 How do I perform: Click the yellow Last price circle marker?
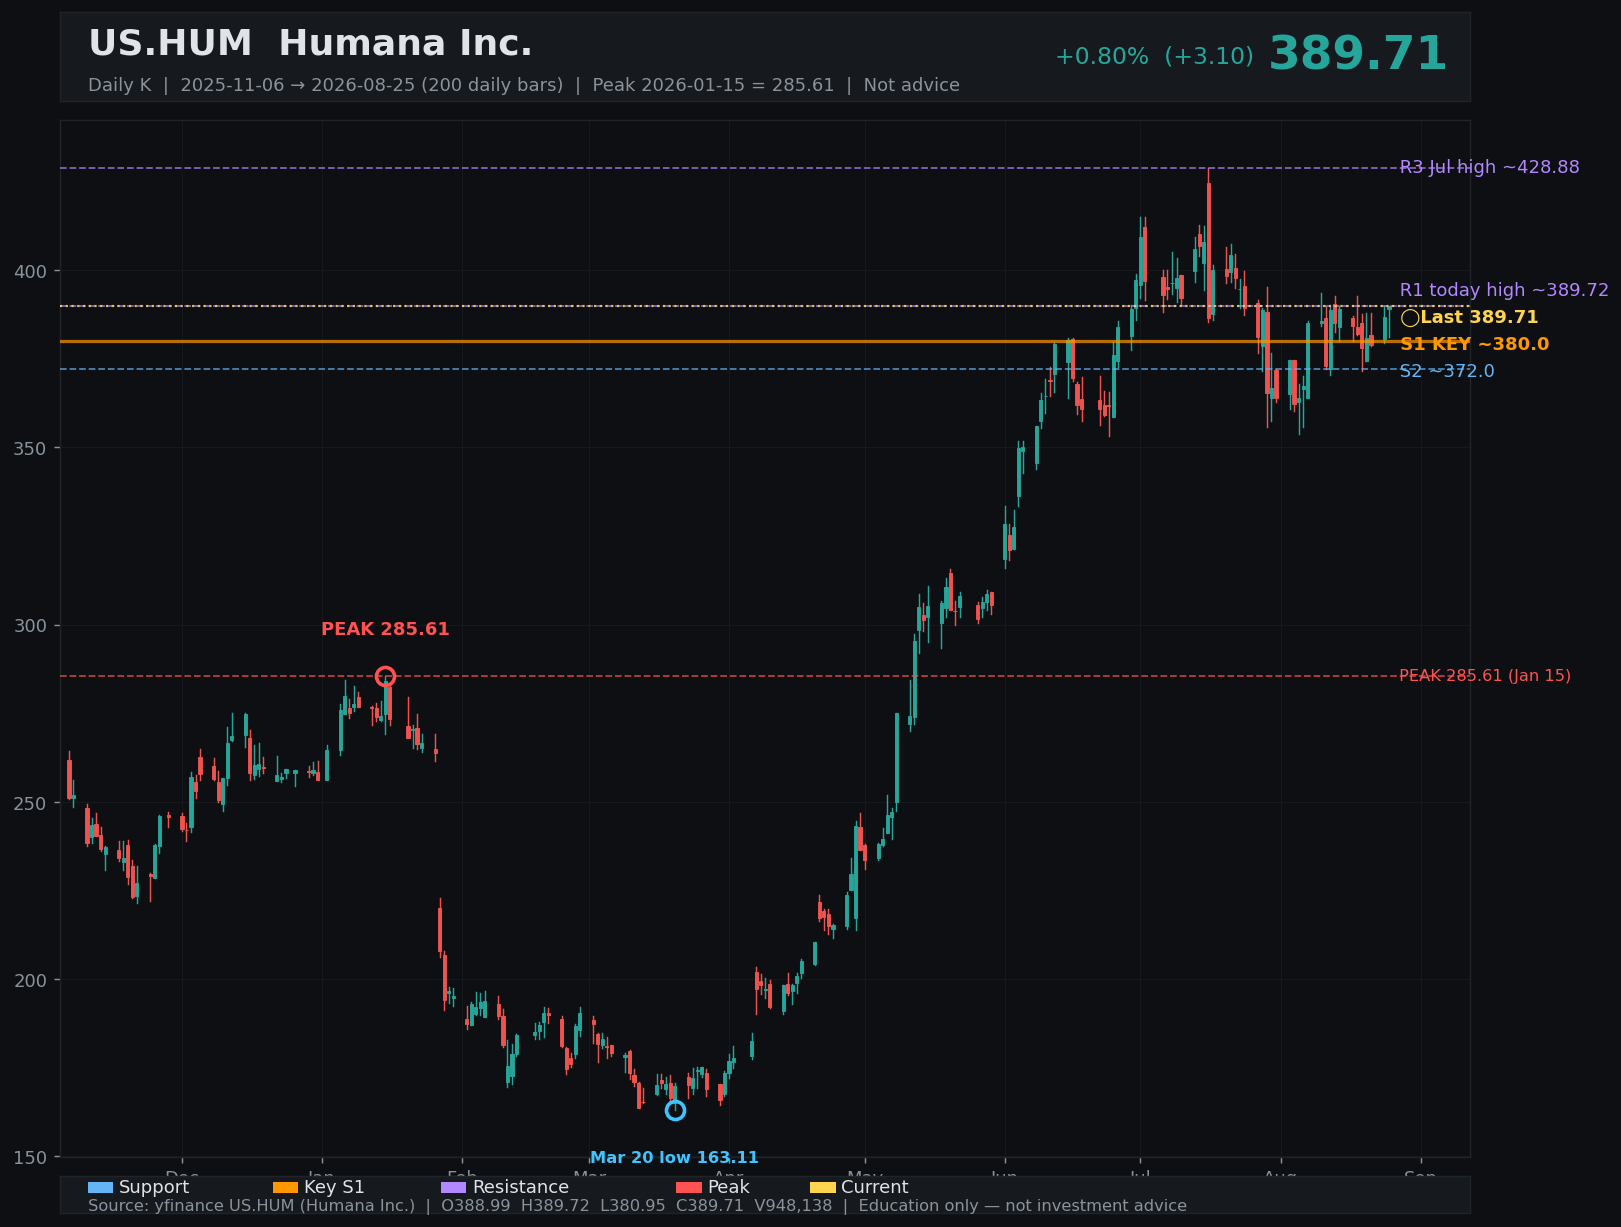tap(1410, 318)
